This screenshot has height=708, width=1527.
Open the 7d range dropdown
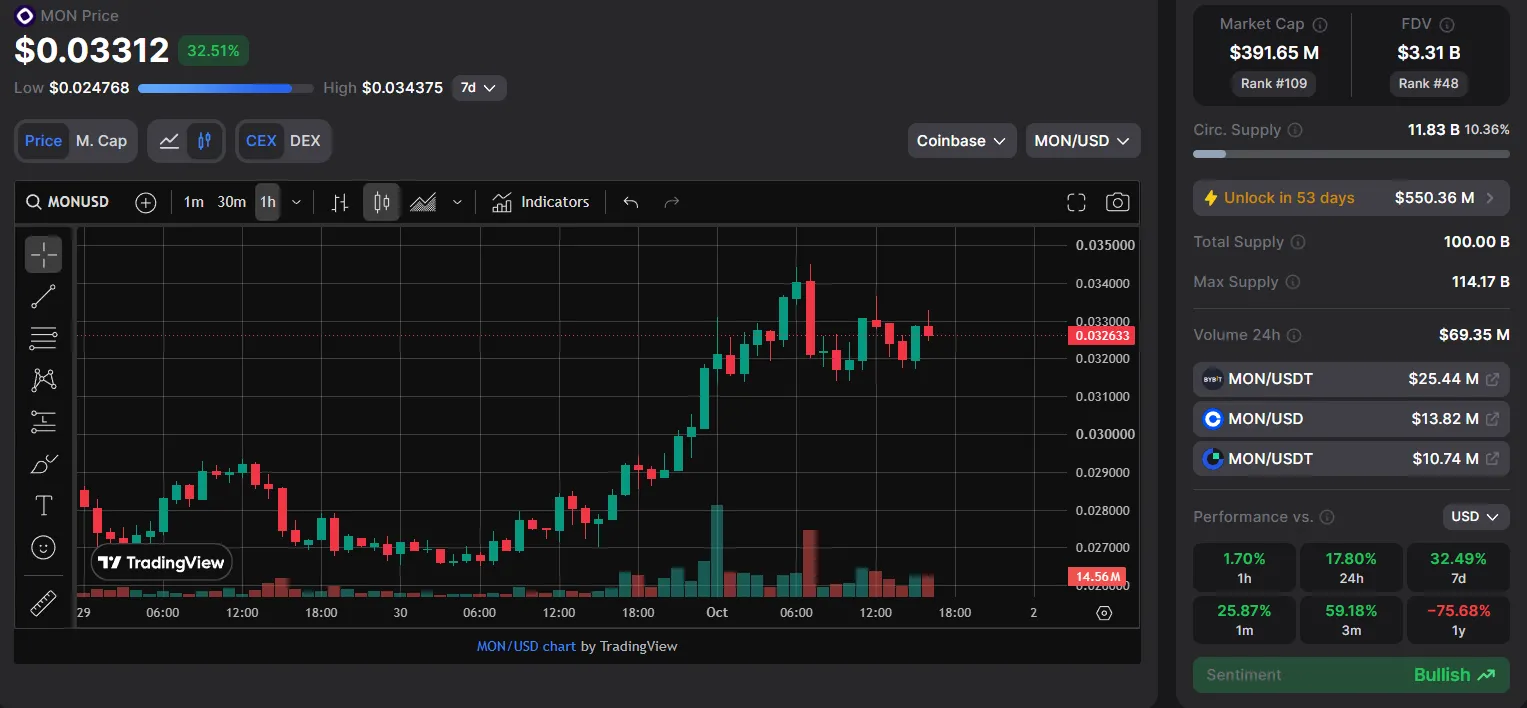[479, 88]
